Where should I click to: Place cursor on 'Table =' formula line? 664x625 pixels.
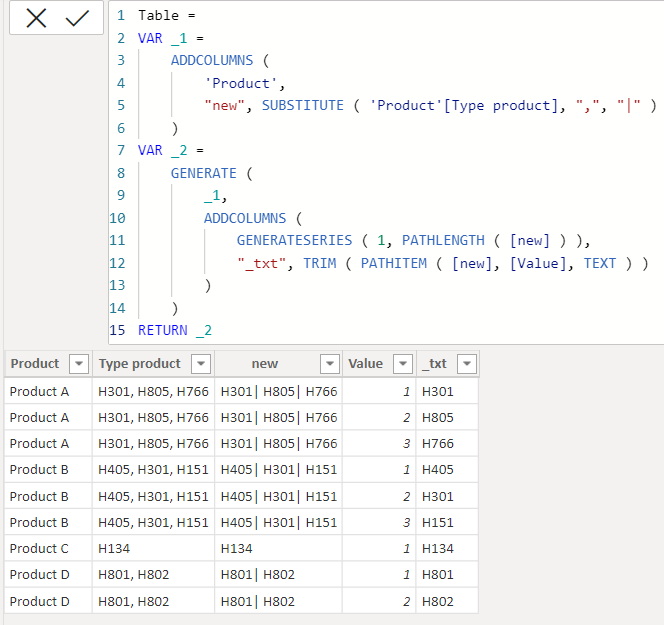pos(166,16)
